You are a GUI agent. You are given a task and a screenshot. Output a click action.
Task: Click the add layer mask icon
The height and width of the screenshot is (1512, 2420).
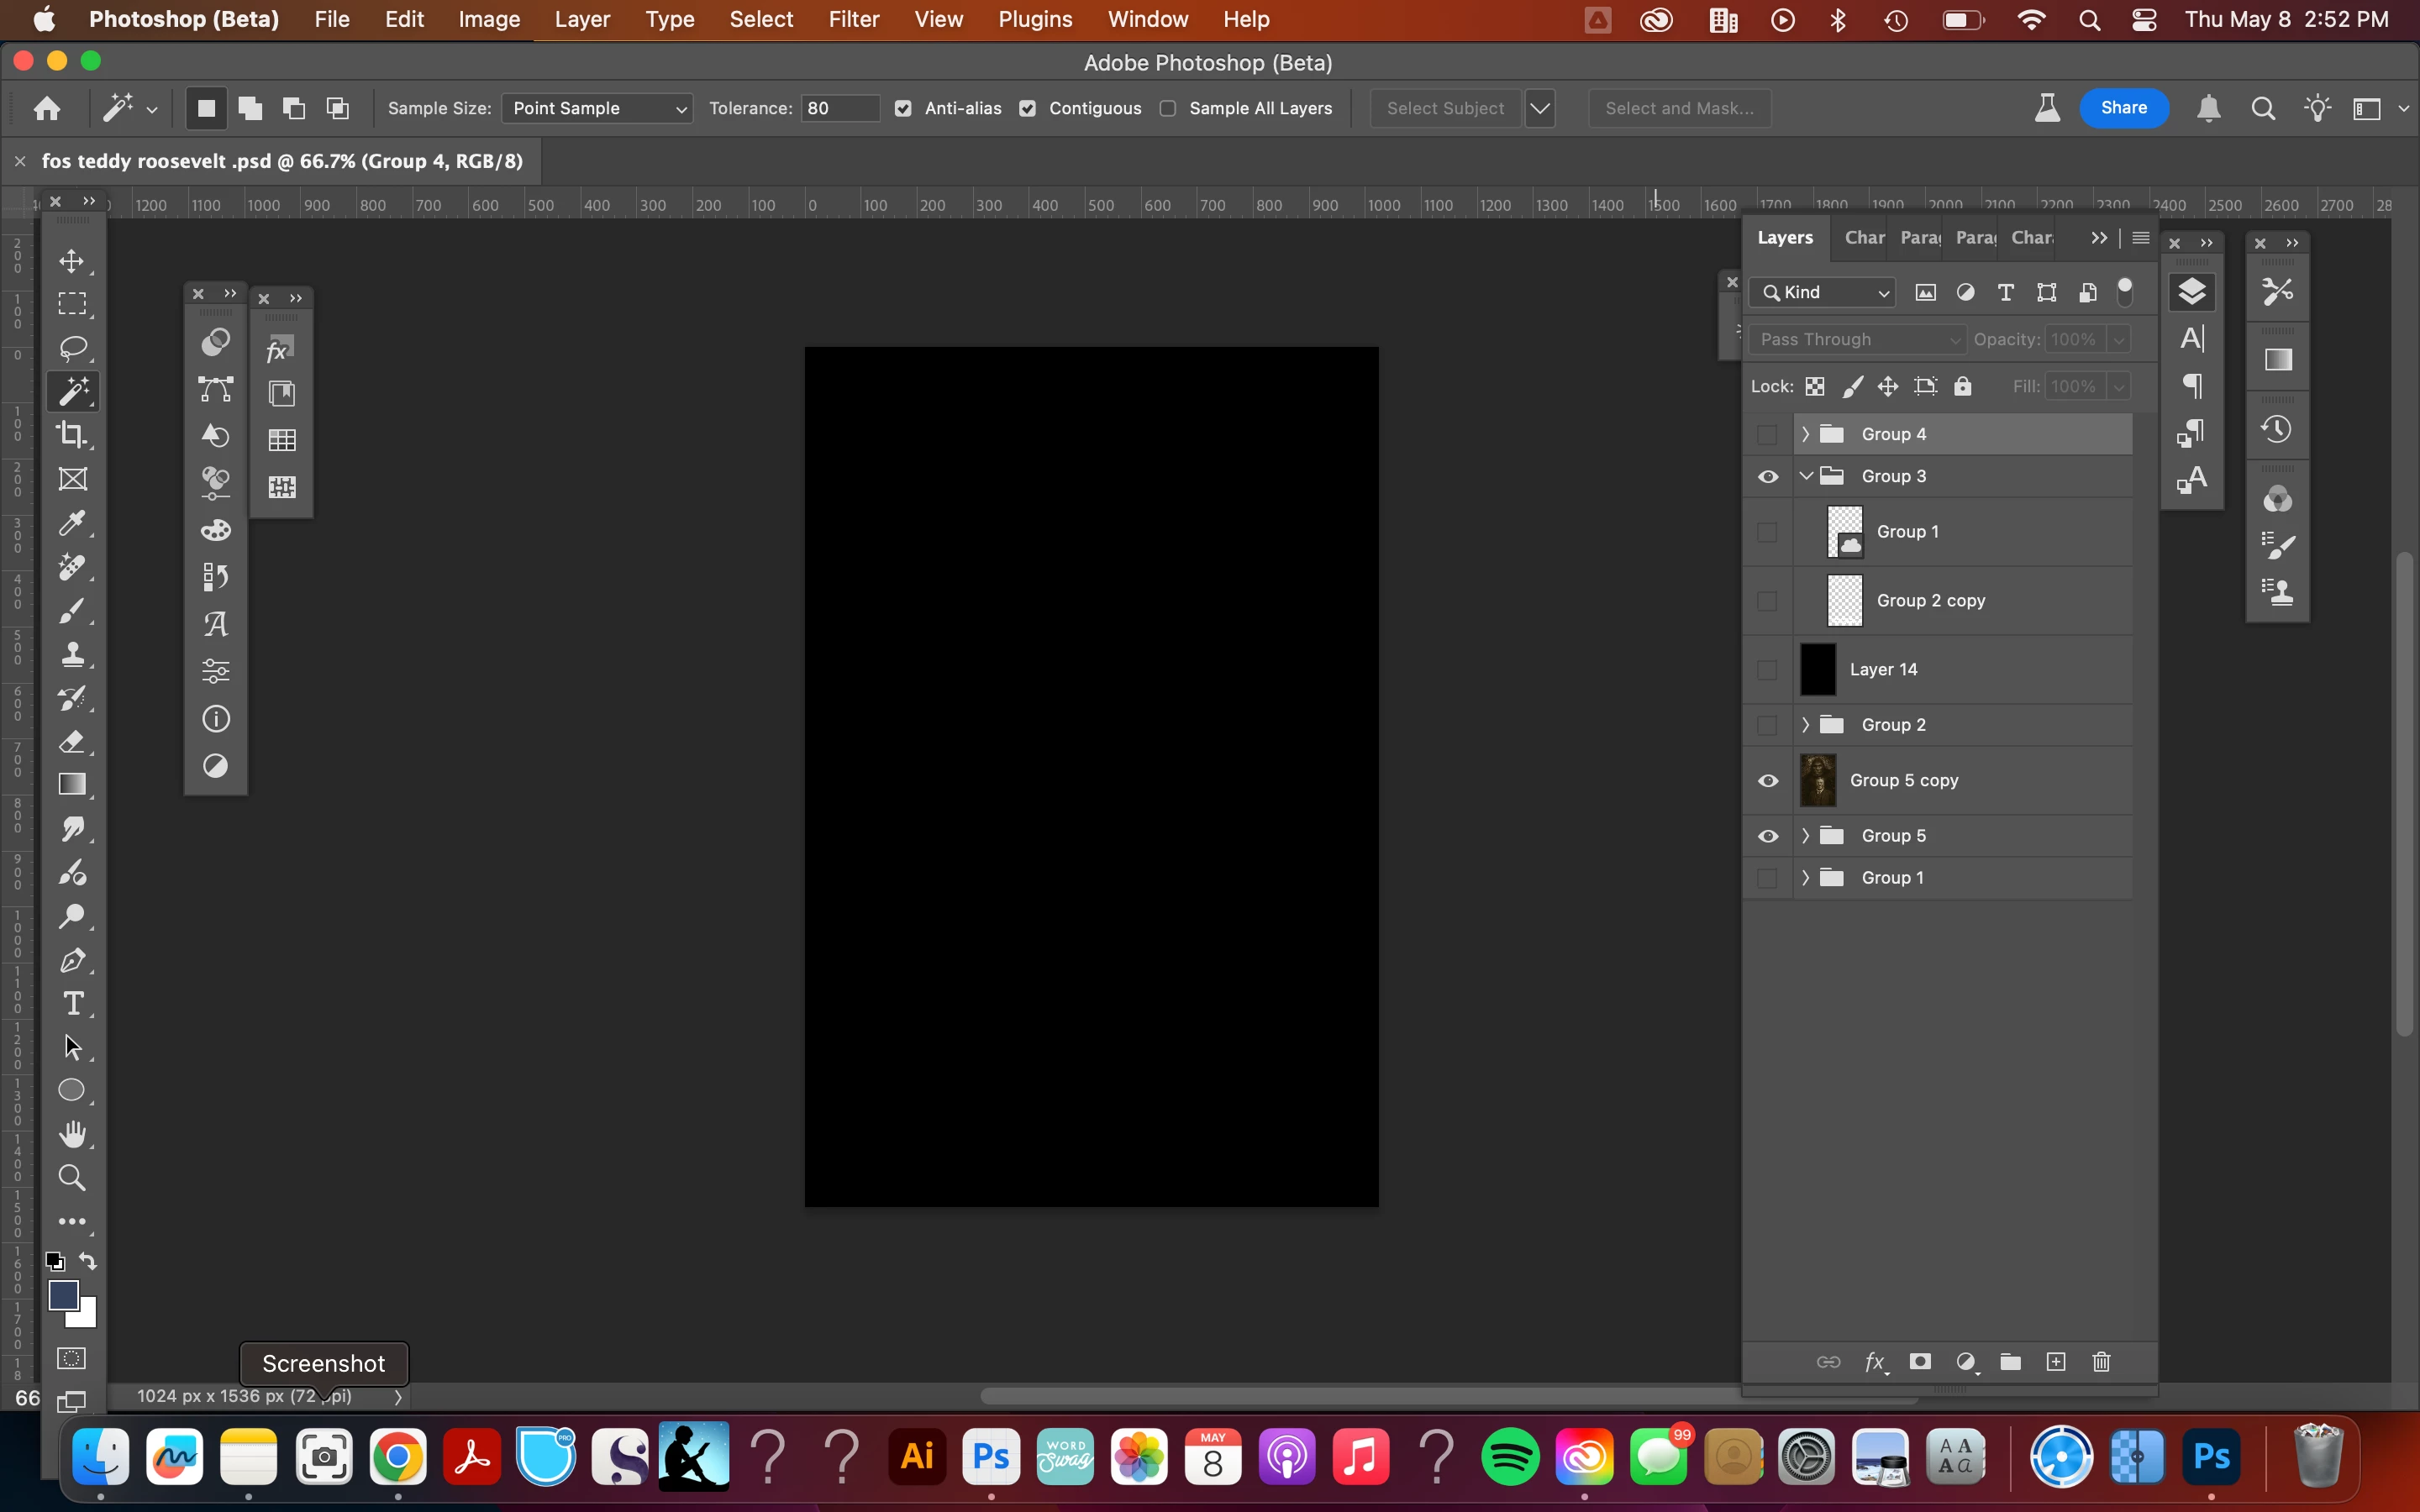click(1919, 1362)
